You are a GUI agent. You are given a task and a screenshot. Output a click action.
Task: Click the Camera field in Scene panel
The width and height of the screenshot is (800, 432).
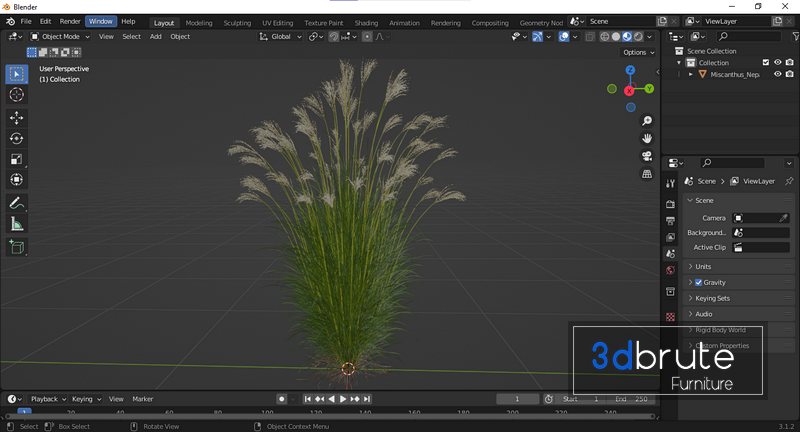click(x=761, y=218)
